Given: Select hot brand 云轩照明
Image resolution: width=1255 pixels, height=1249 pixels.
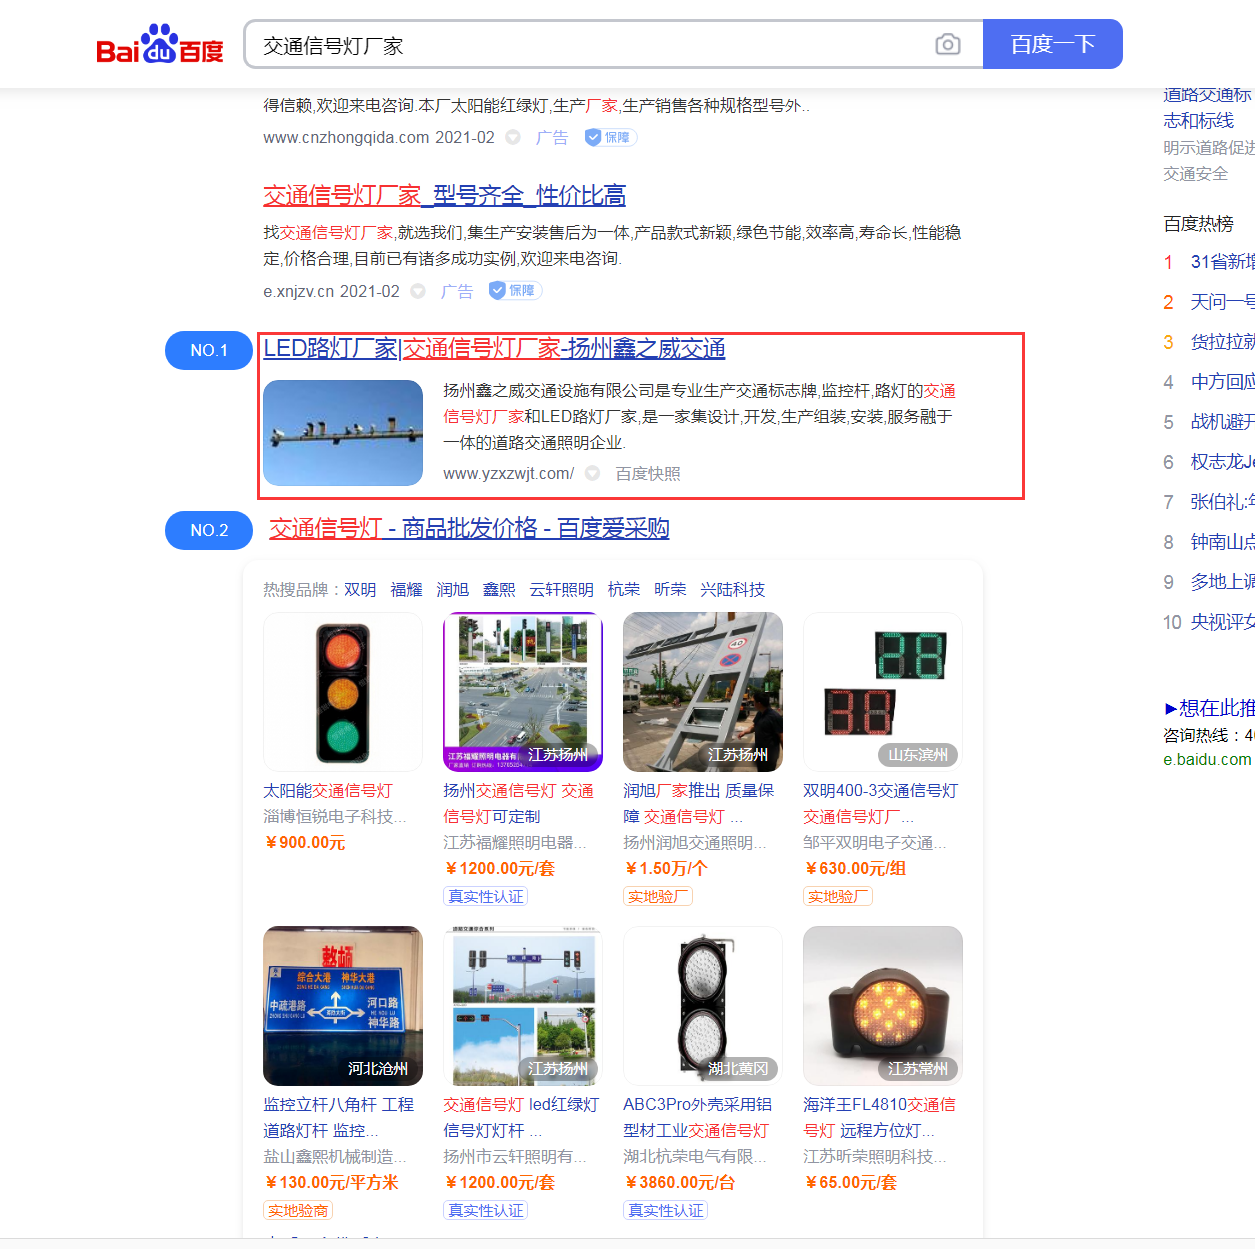Looking at the screenshot, I should click(561, 589).
